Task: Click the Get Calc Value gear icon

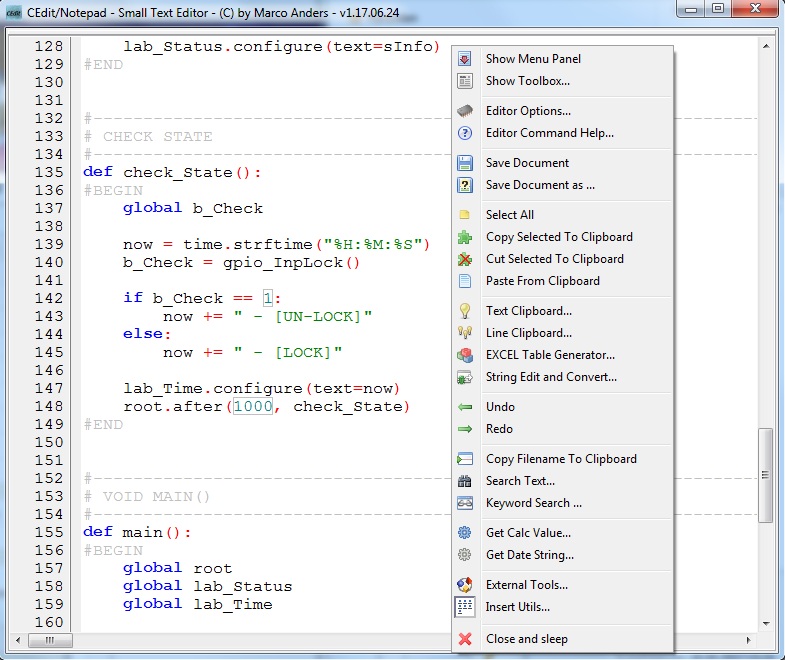Action: [x=465, y=533]
